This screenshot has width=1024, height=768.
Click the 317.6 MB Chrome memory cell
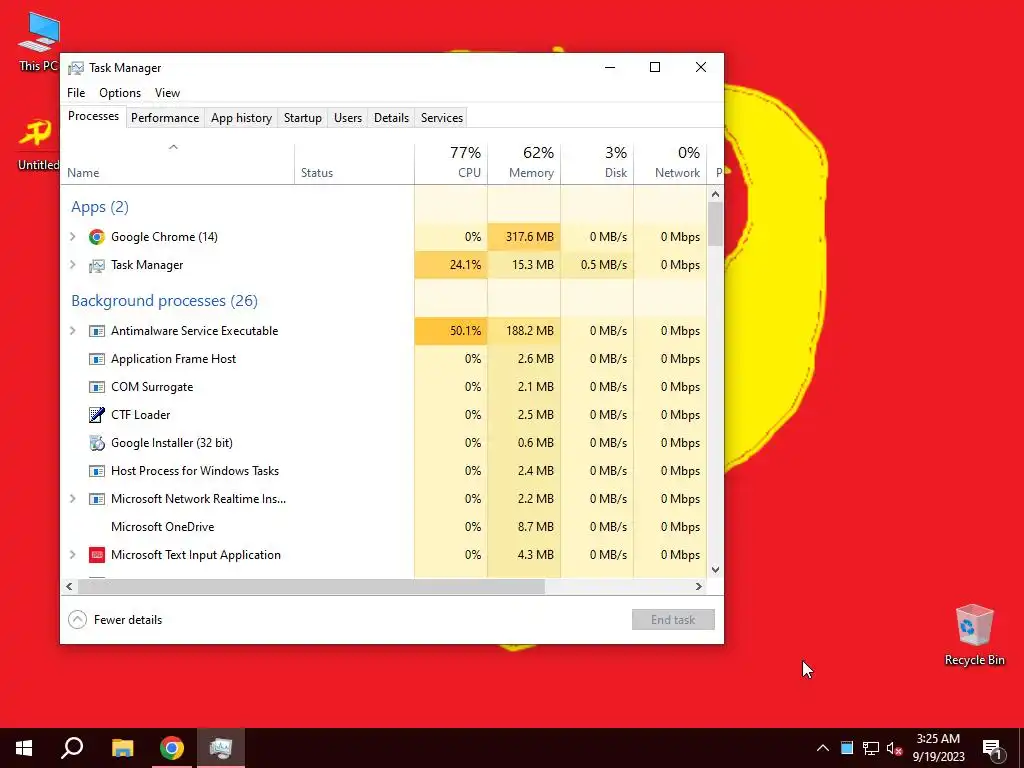524,237
